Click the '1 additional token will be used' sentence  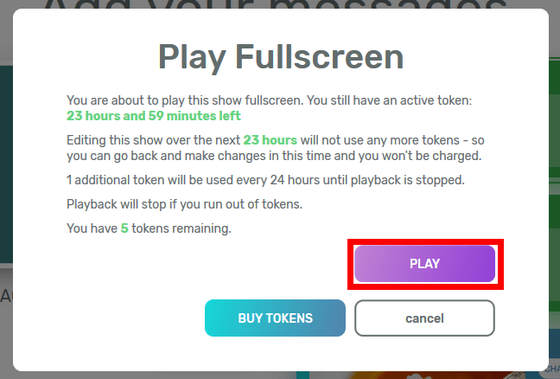(x=265, y=180)
